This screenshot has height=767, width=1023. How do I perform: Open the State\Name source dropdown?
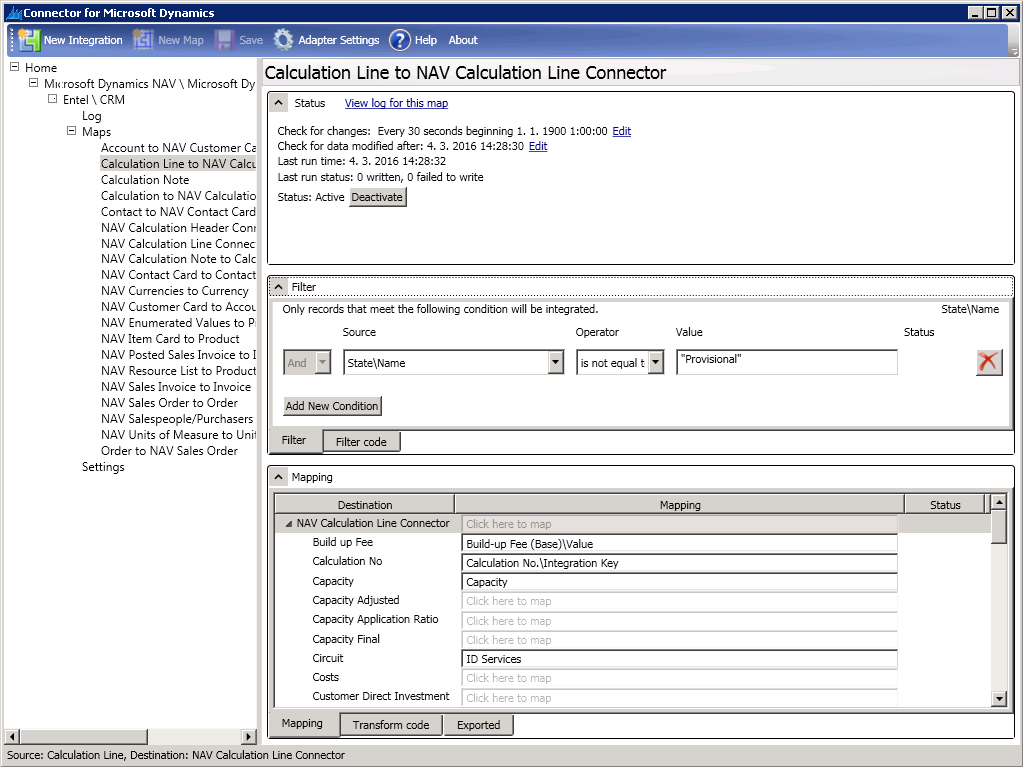pos(556,362)
